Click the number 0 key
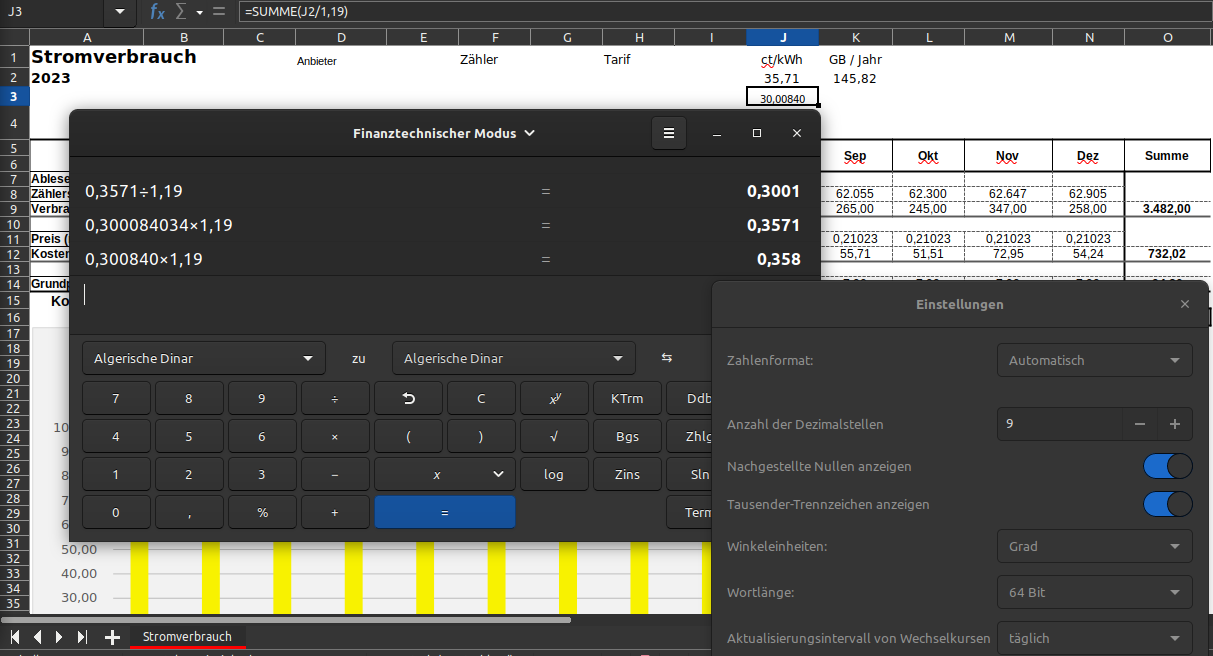1213x656 pixels. pos(116,512)
